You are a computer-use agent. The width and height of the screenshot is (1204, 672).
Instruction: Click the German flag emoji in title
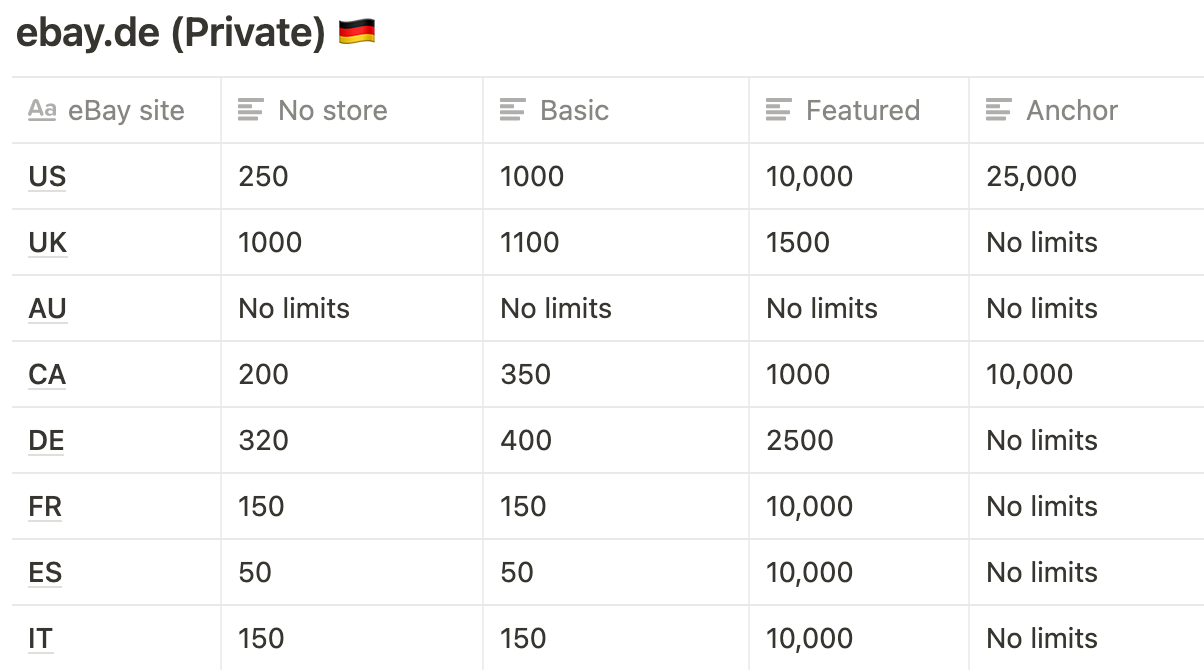[x=357, y=33]
